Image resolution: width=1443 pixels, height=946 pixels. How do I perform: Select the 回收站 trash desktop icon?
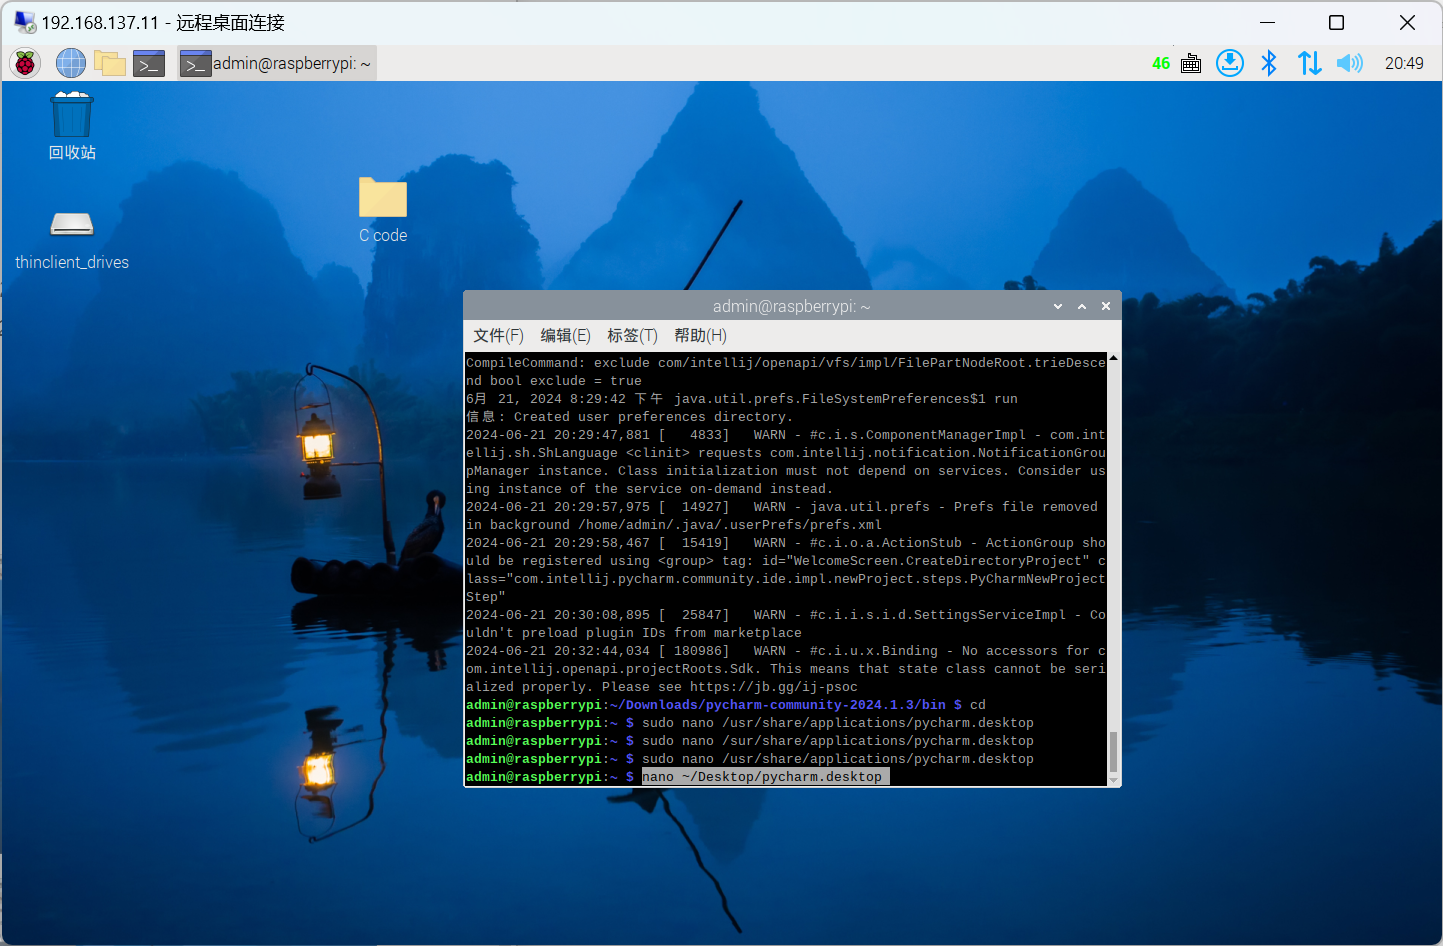click(x=72, y=126)
